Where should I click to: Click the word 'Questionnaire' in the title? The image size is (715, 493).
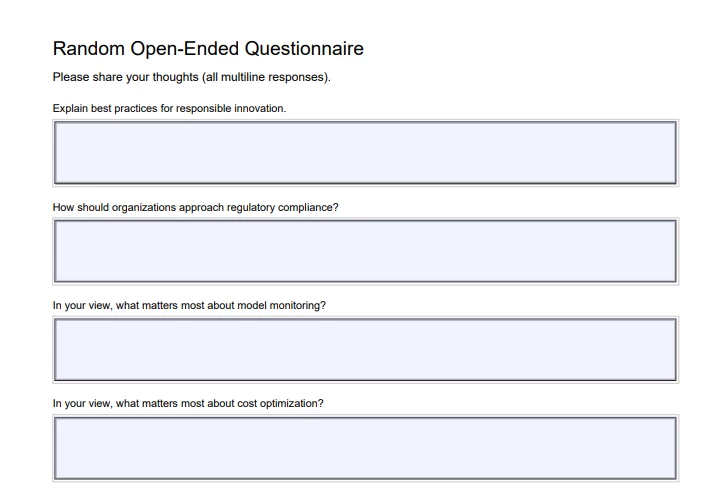coord(304,49)
